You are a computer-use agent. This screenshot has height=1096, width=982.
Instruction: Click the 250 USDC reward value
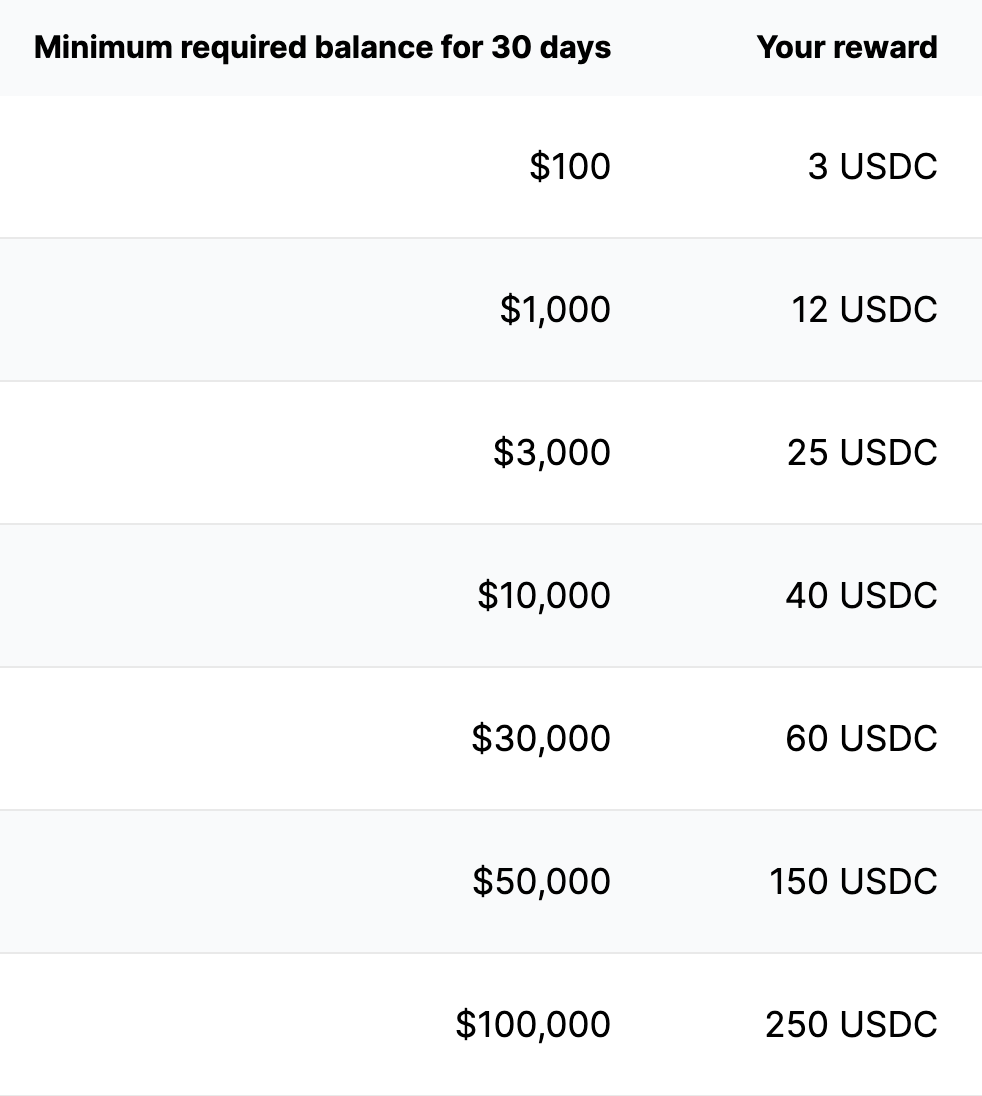[x=851, y=1024]
